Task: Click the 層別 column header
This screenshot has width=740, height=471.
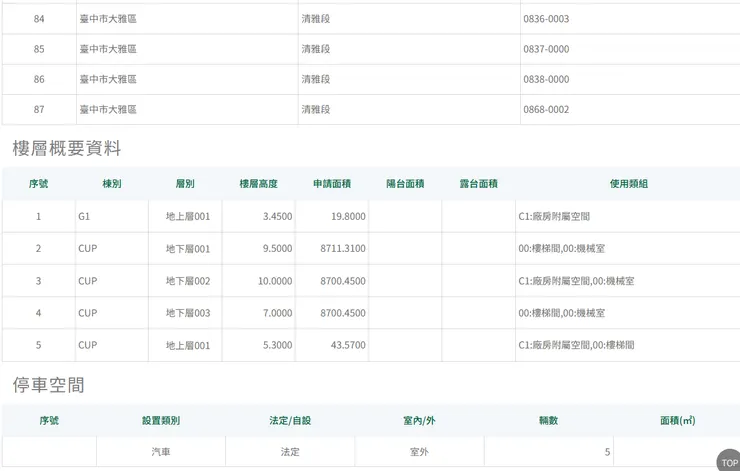Action: click(x=185, y=184)
